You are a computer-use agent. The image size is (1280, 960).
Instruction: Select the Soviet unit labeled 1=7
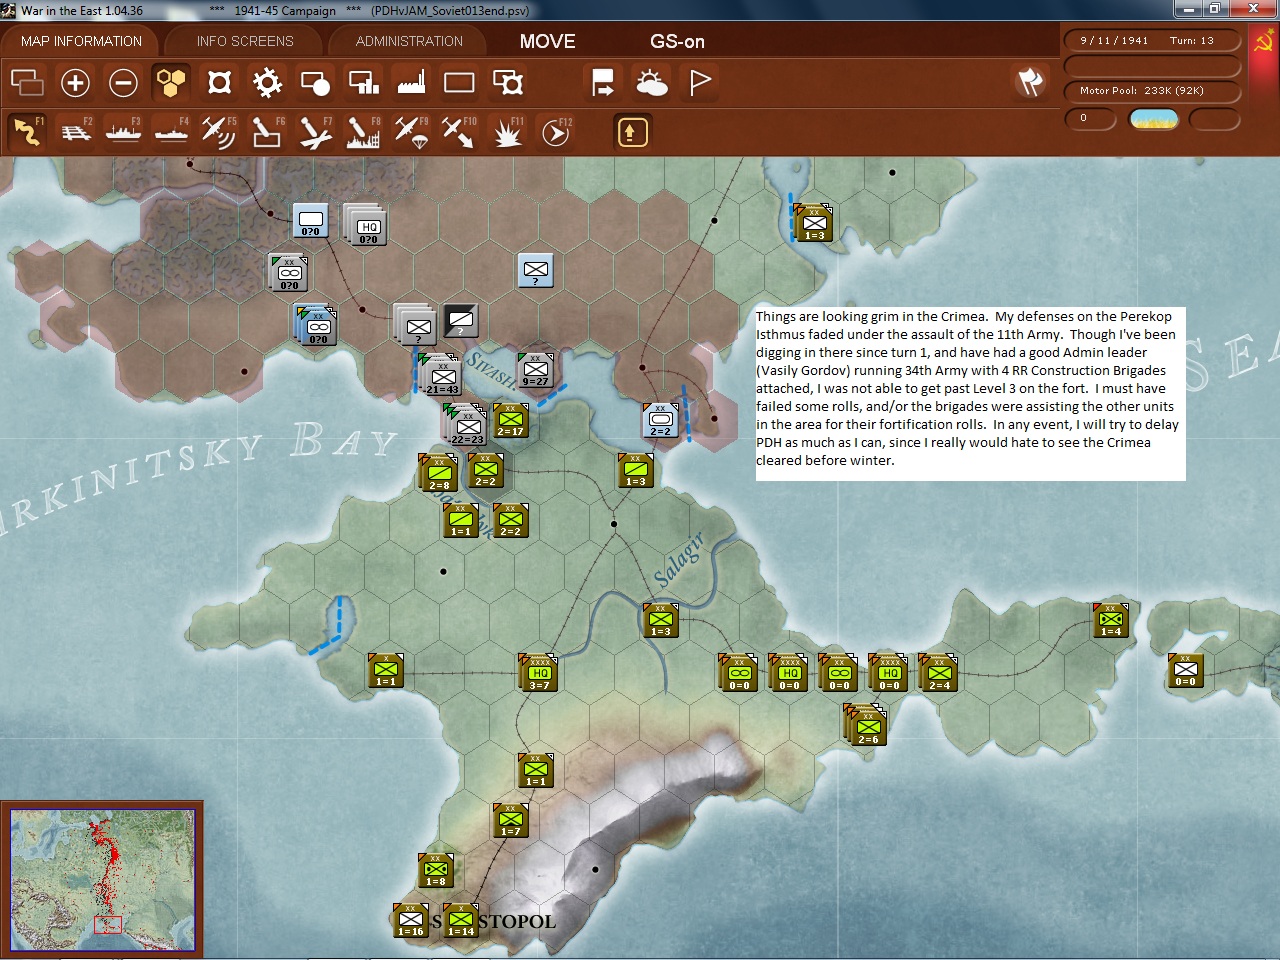[511, 821]
